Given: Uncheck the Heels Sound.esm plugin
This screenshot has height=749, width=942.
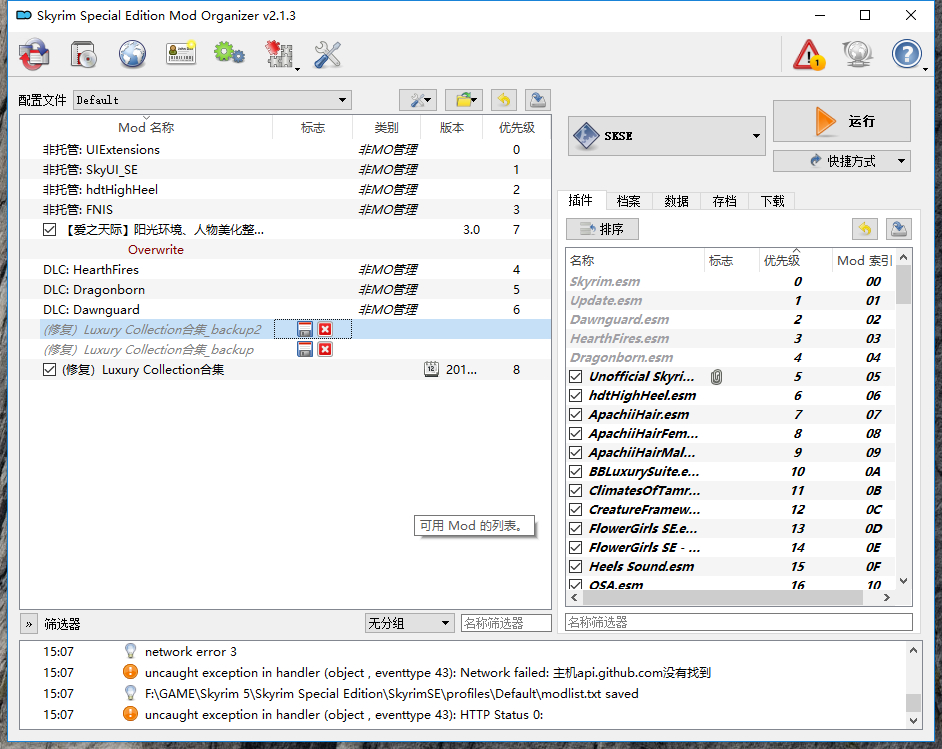Looking at the screenshot, I should pyautogui.click(x=576, y=566).
